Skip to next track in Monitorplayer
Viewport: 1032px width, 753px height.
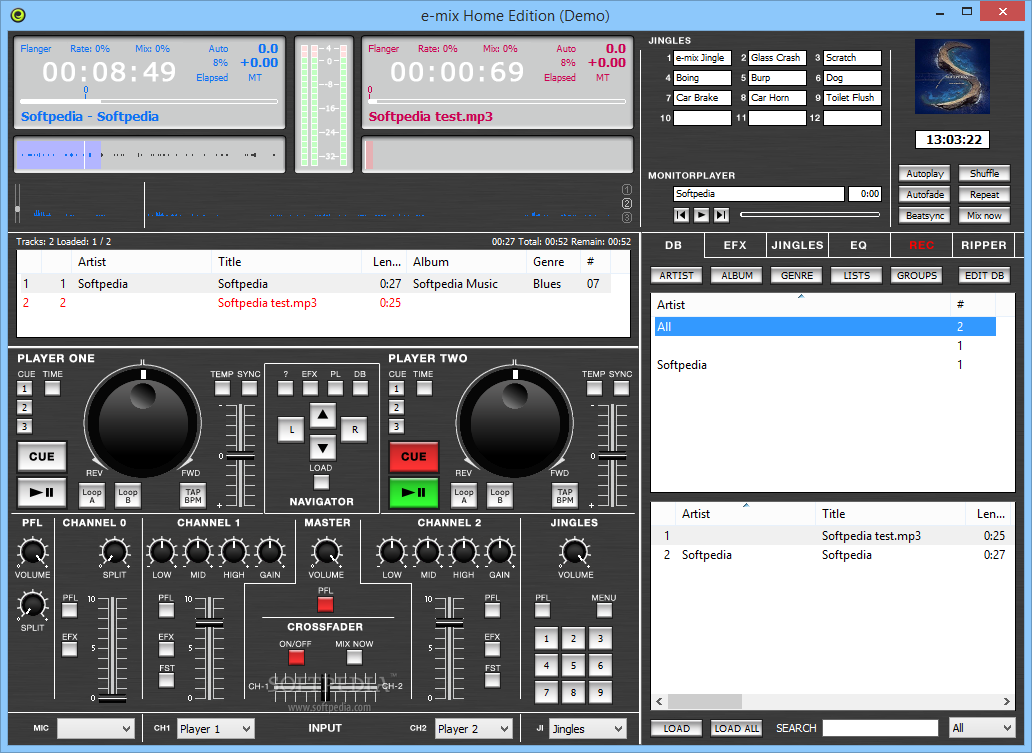click(721, 215)
